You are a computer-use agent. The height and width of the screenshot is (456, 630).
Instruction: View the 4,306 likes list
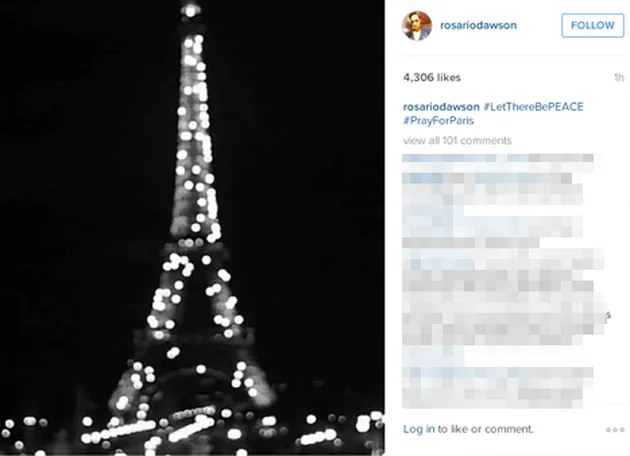click(x=432, y=78)
